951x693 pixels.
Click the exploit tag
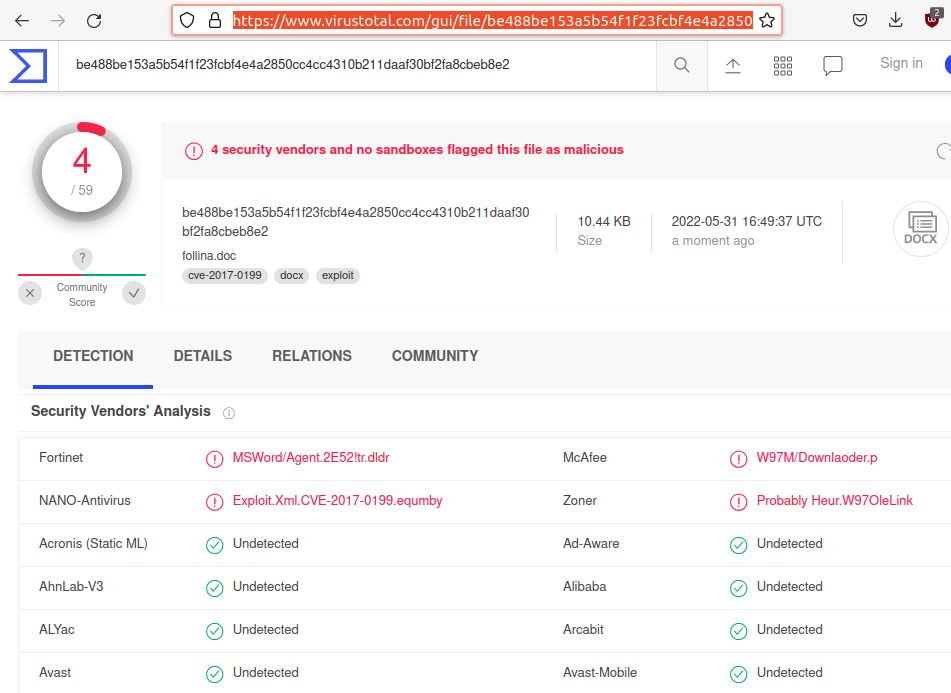pyautogui.click(x=338, y=275)
